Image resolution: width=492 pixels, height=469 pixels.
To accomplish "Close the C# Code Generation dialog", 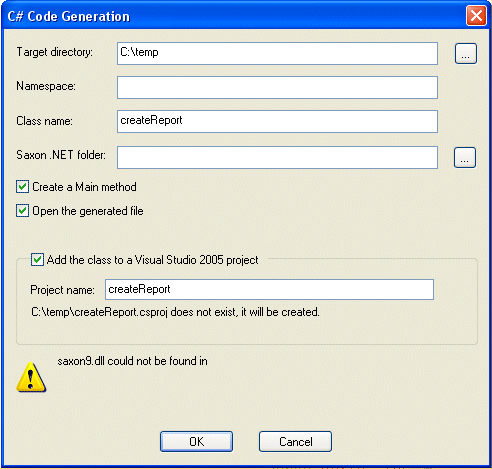I will click(x=476, y=16).
